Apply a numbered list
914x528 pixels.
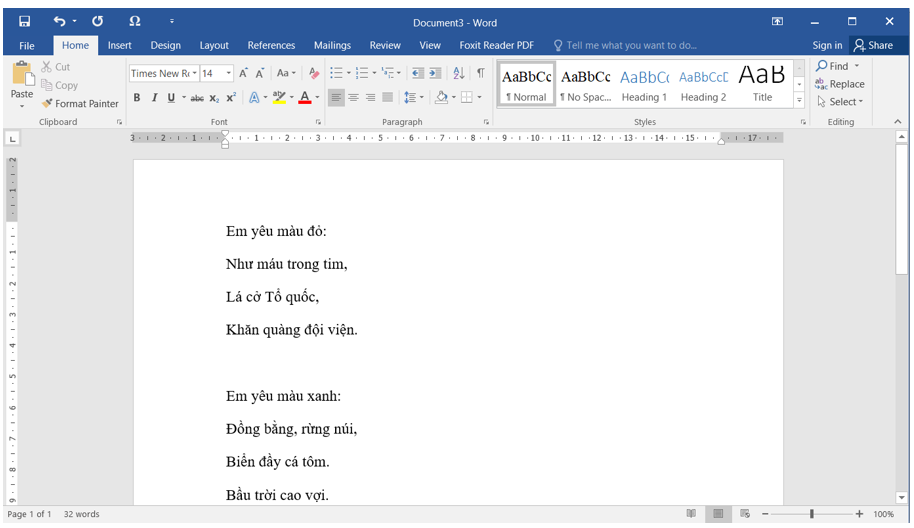[362, 73]
